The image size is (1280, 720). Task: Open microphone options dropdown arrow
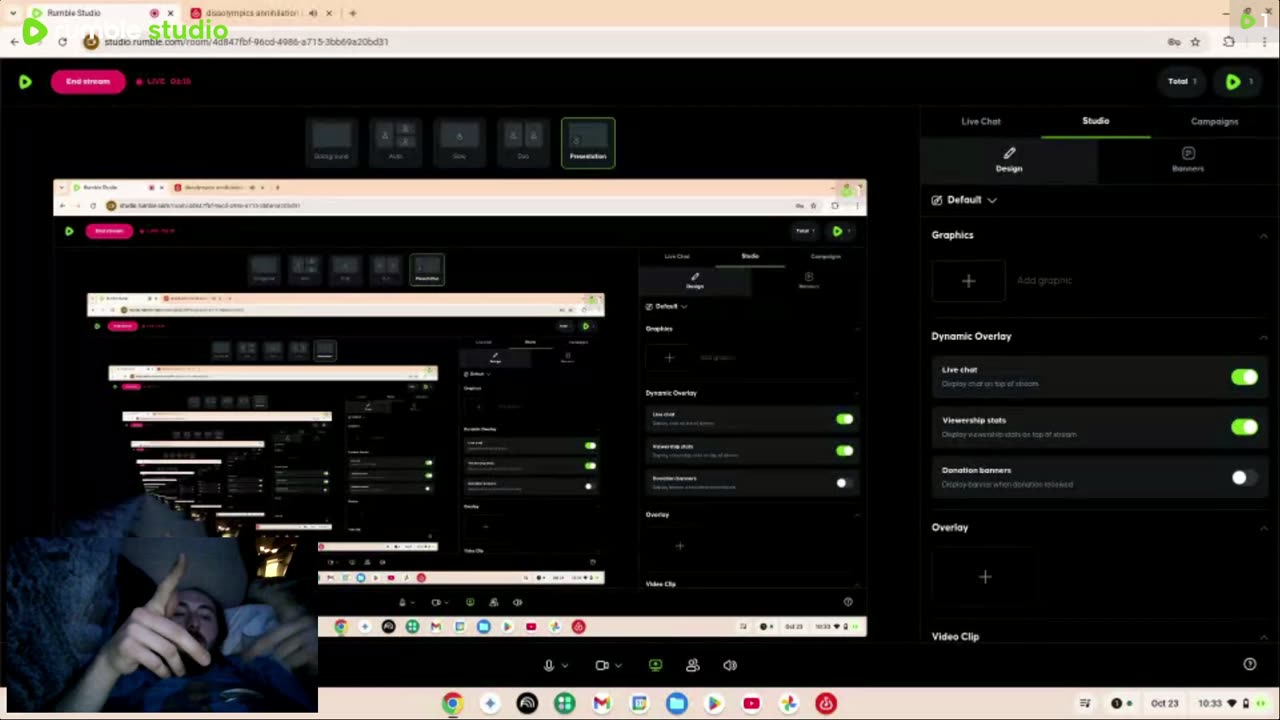coord(565,666)
